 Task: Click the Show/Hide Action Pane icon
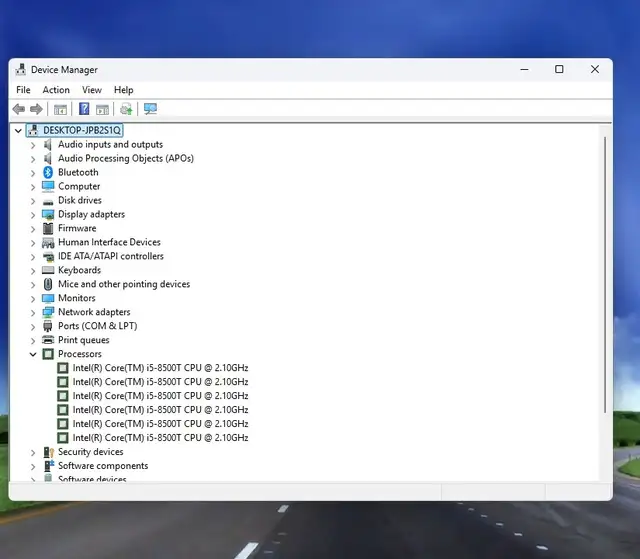102,109
